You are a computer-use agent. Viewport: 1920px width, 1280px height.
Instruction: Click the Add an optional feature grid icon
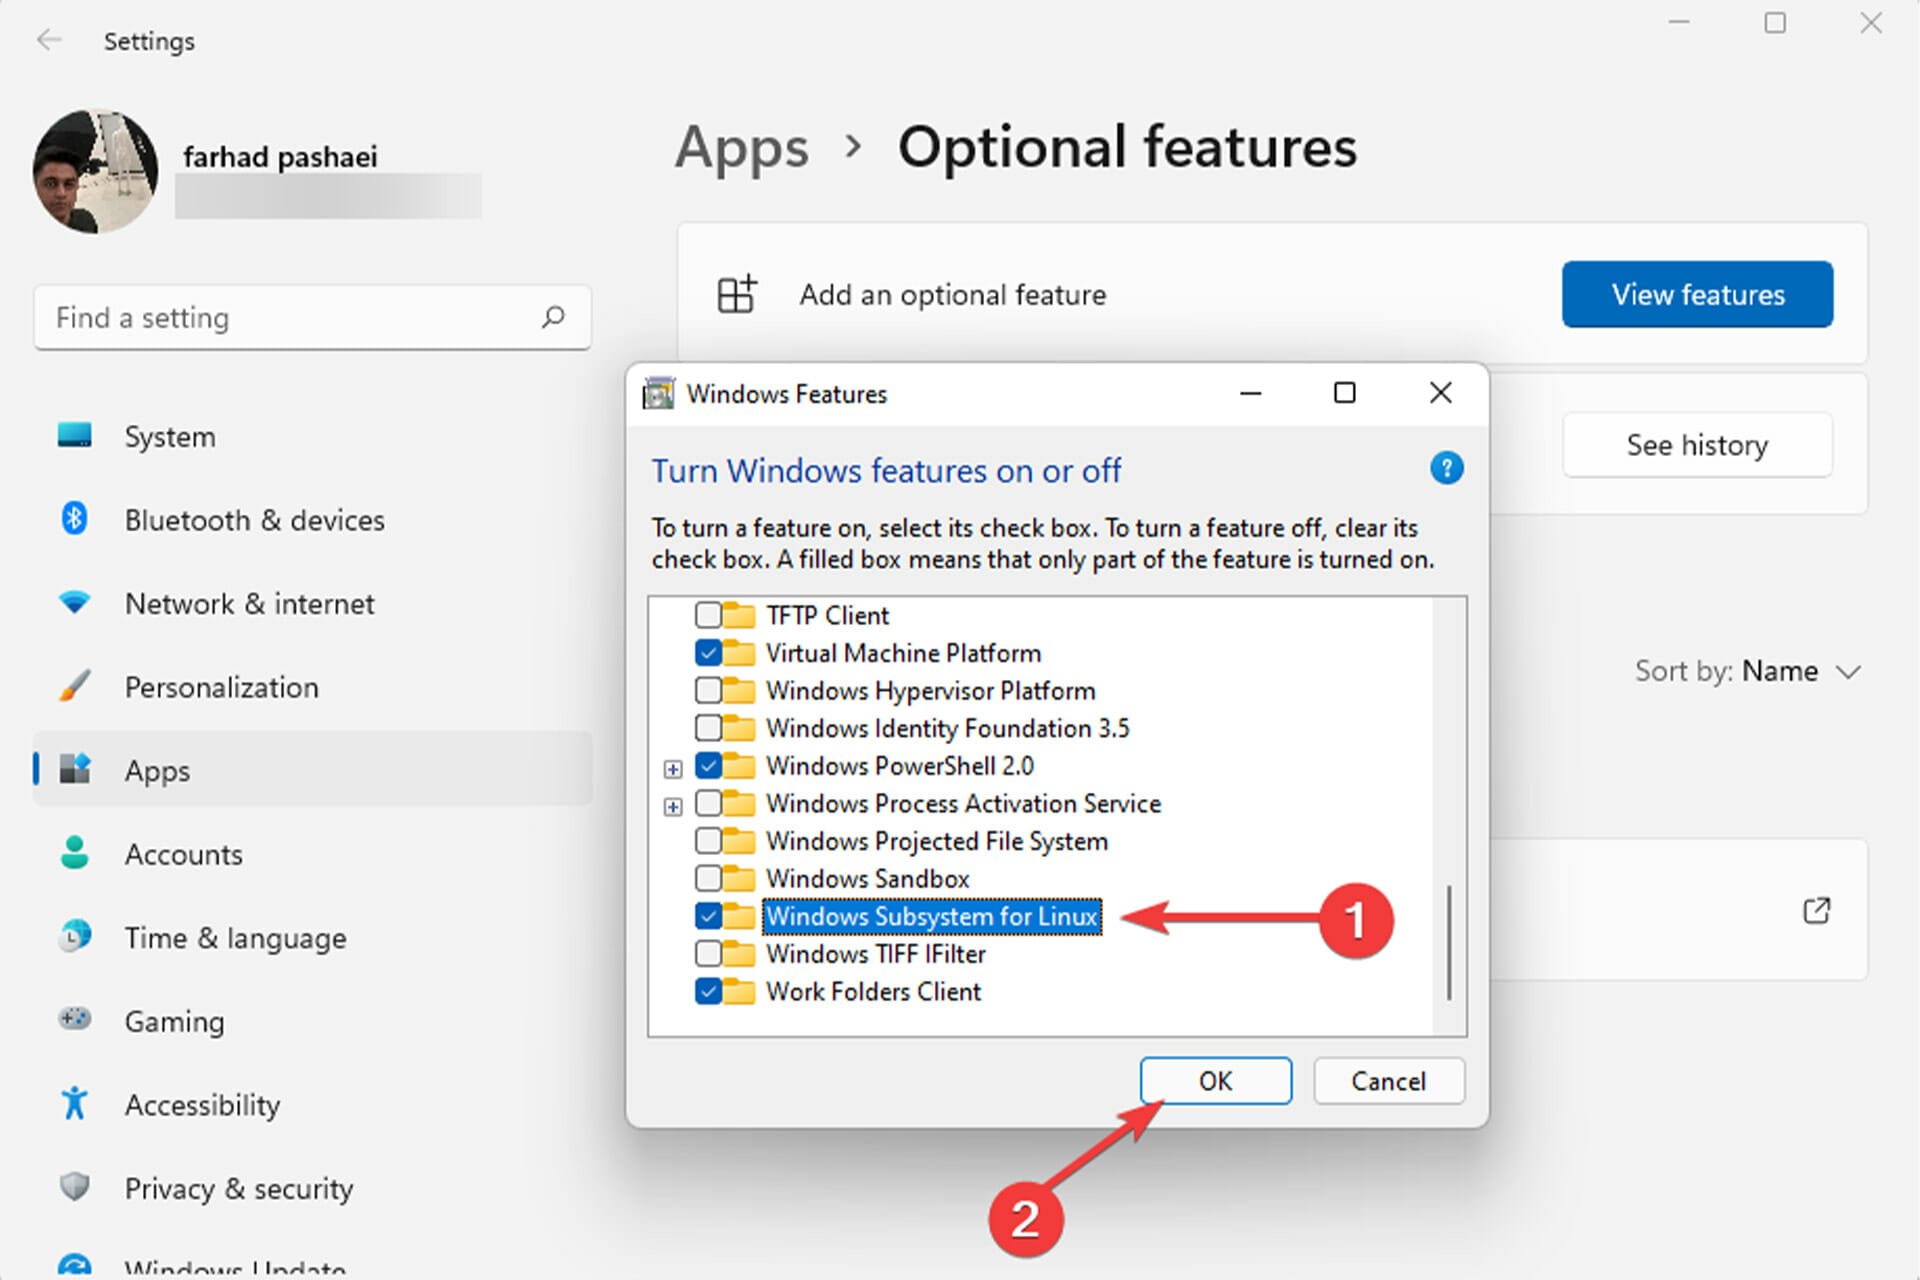click(737, 294)
